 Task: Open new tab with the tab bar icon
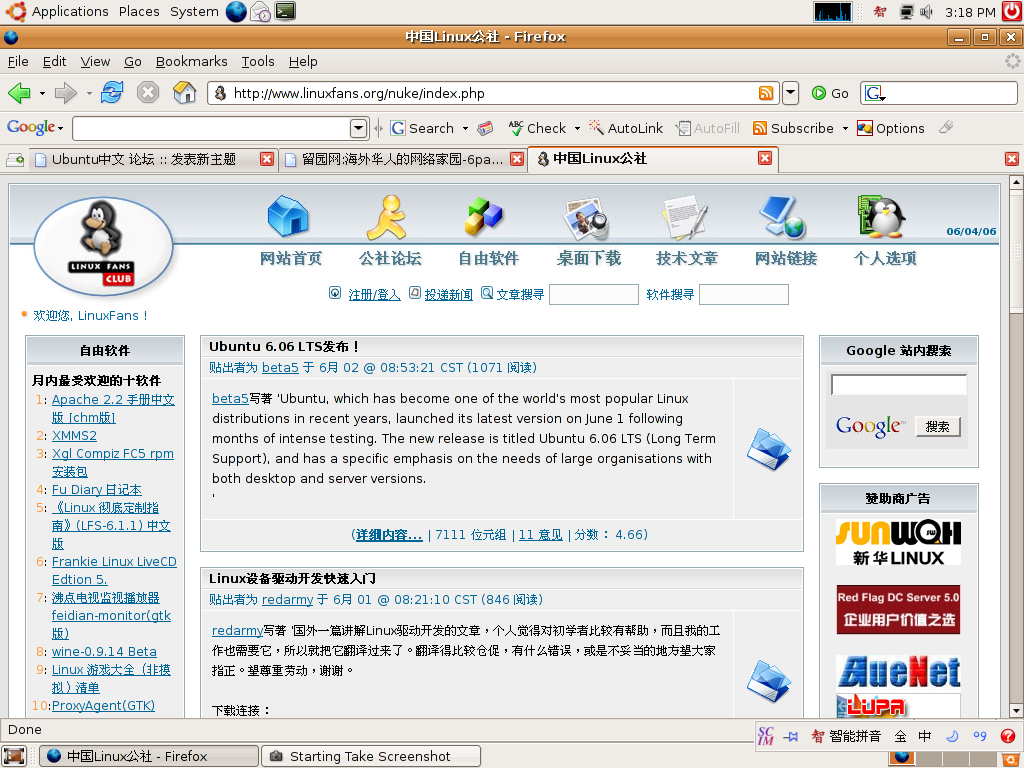pos(14,159)
